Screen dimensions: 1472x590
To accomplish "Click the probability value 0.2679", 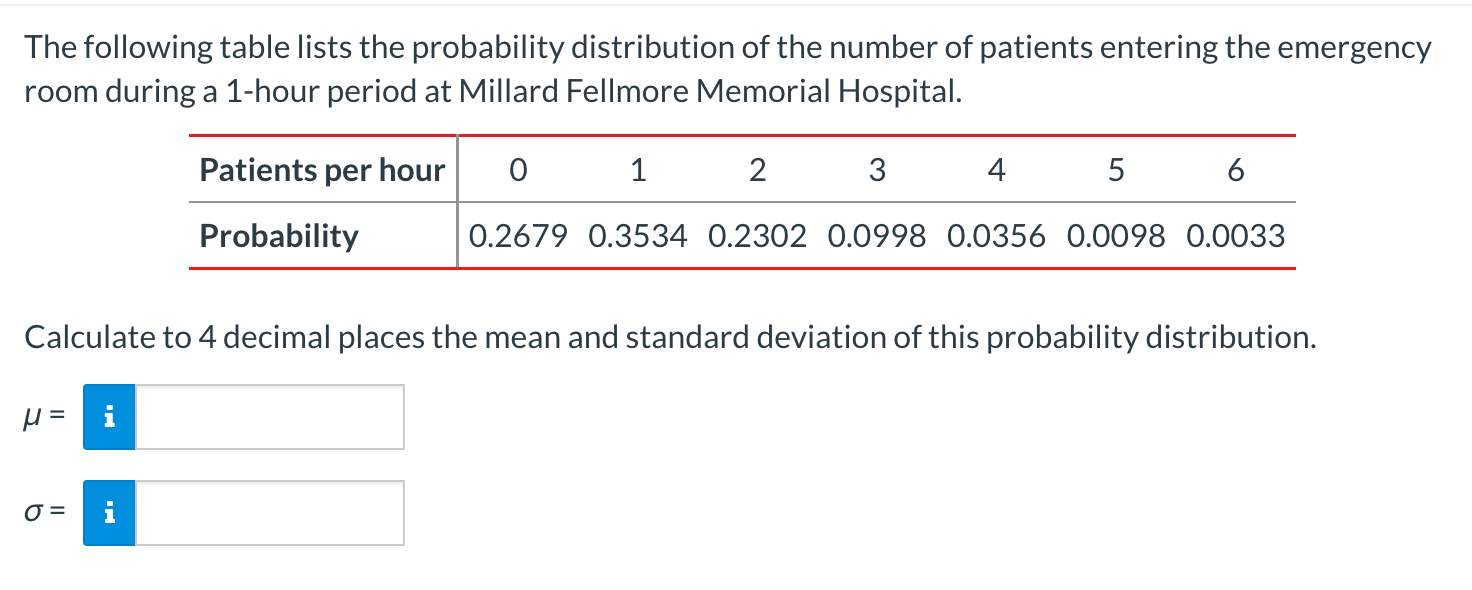I will pos(517,236).
